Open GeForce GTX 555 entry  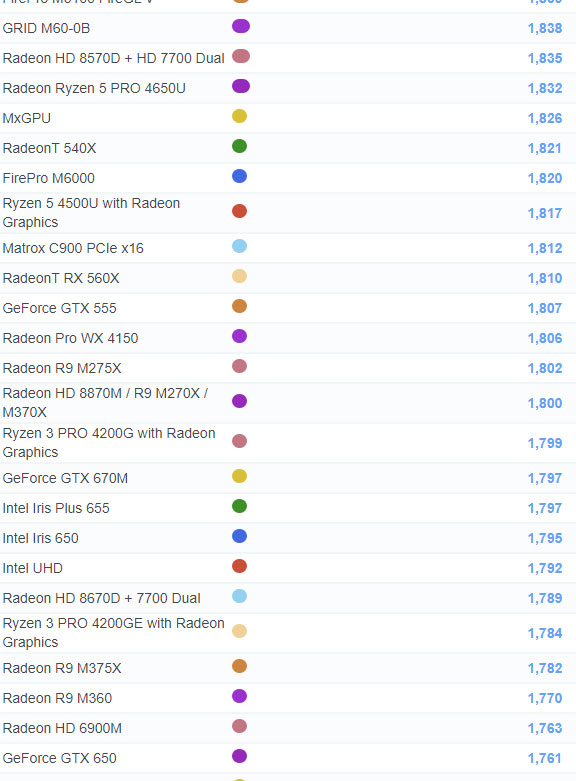(59, 308)
